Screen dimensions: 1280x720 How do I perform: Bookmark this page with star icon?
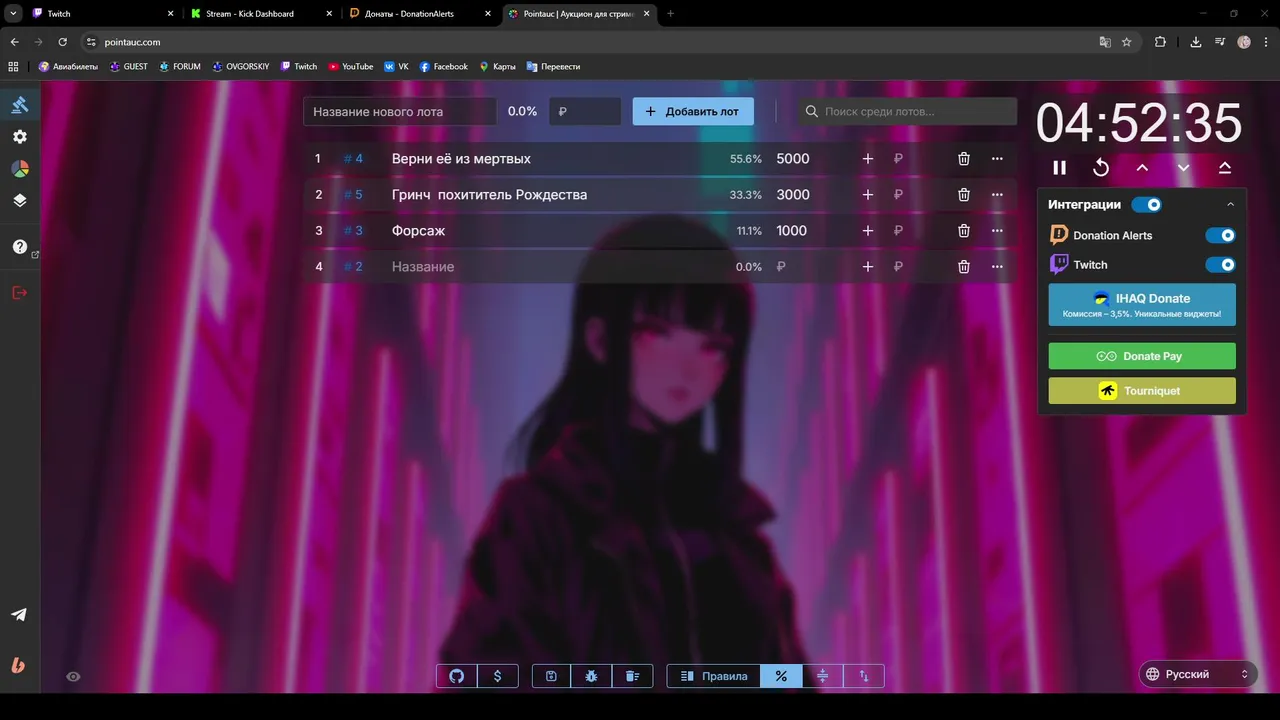(1127, 42)
